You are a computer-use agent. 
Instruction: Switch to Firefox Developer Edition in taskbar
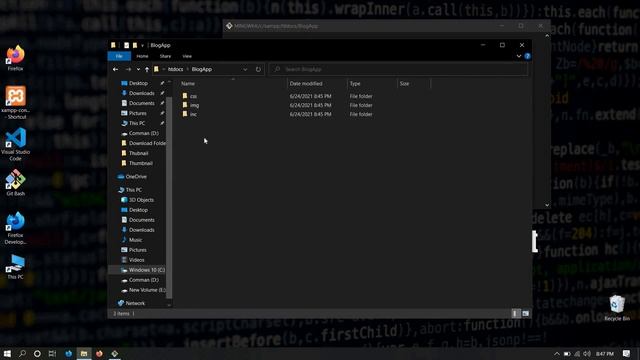(69, 353)
